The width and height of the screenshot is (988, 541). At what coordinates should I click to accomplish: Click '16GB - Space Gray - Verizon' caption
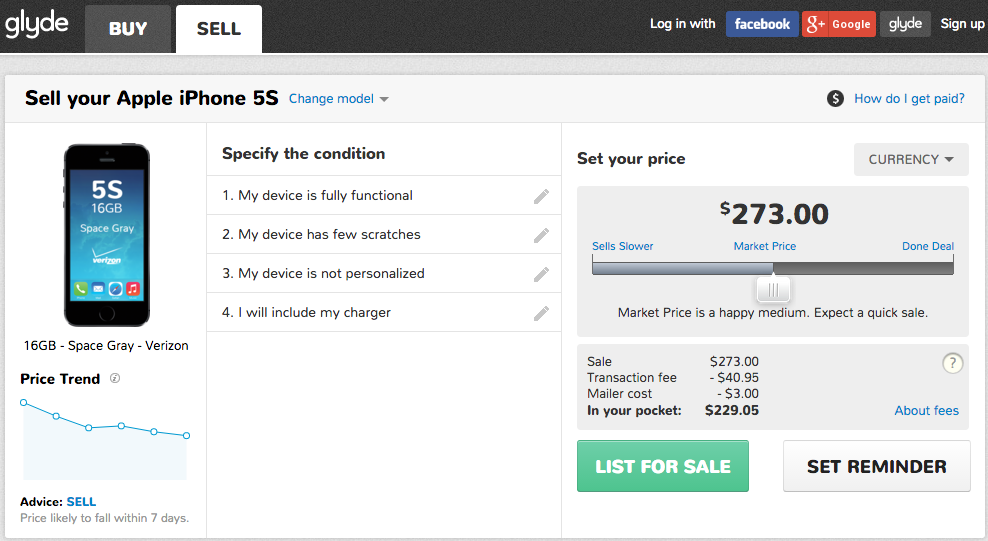[x=106, y=346]
